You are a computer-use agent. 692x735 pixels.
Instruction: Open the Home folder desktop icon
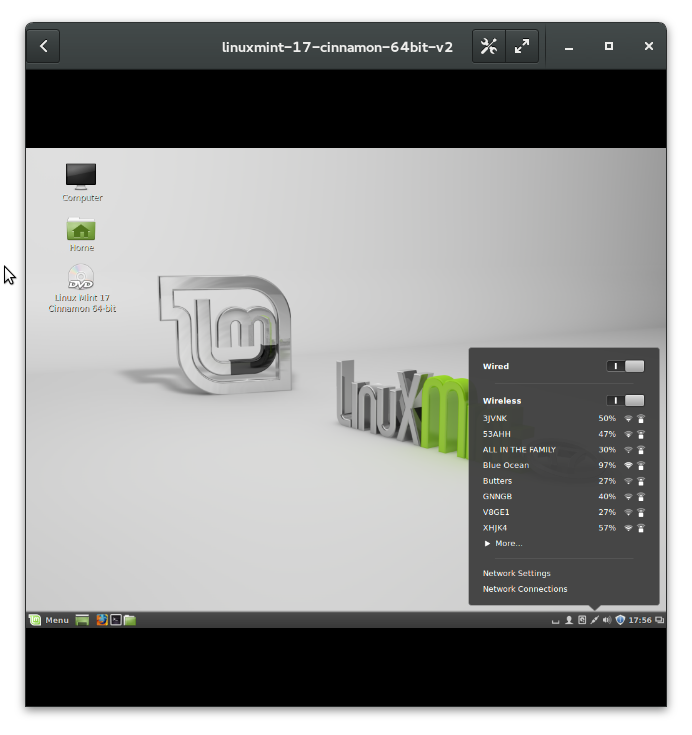82,234
